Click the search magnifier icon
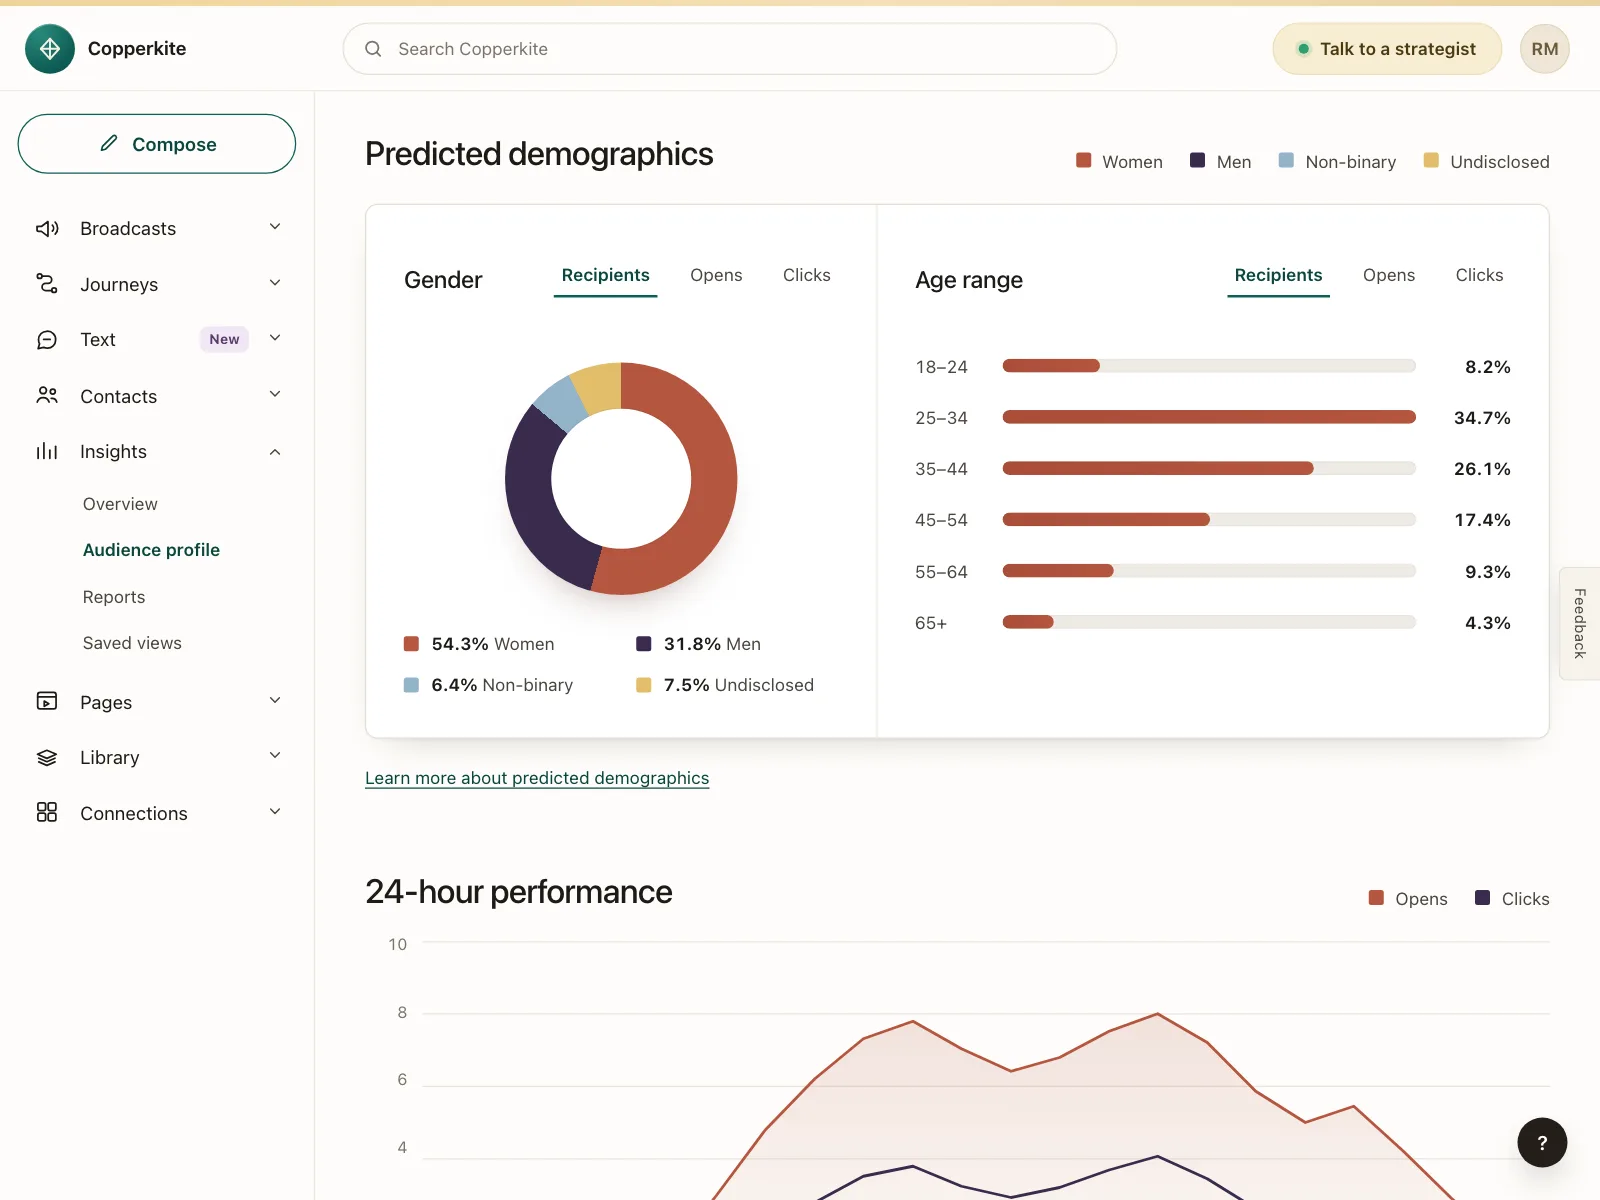Screen dimensions: 1600x1200 pos(373,49)
